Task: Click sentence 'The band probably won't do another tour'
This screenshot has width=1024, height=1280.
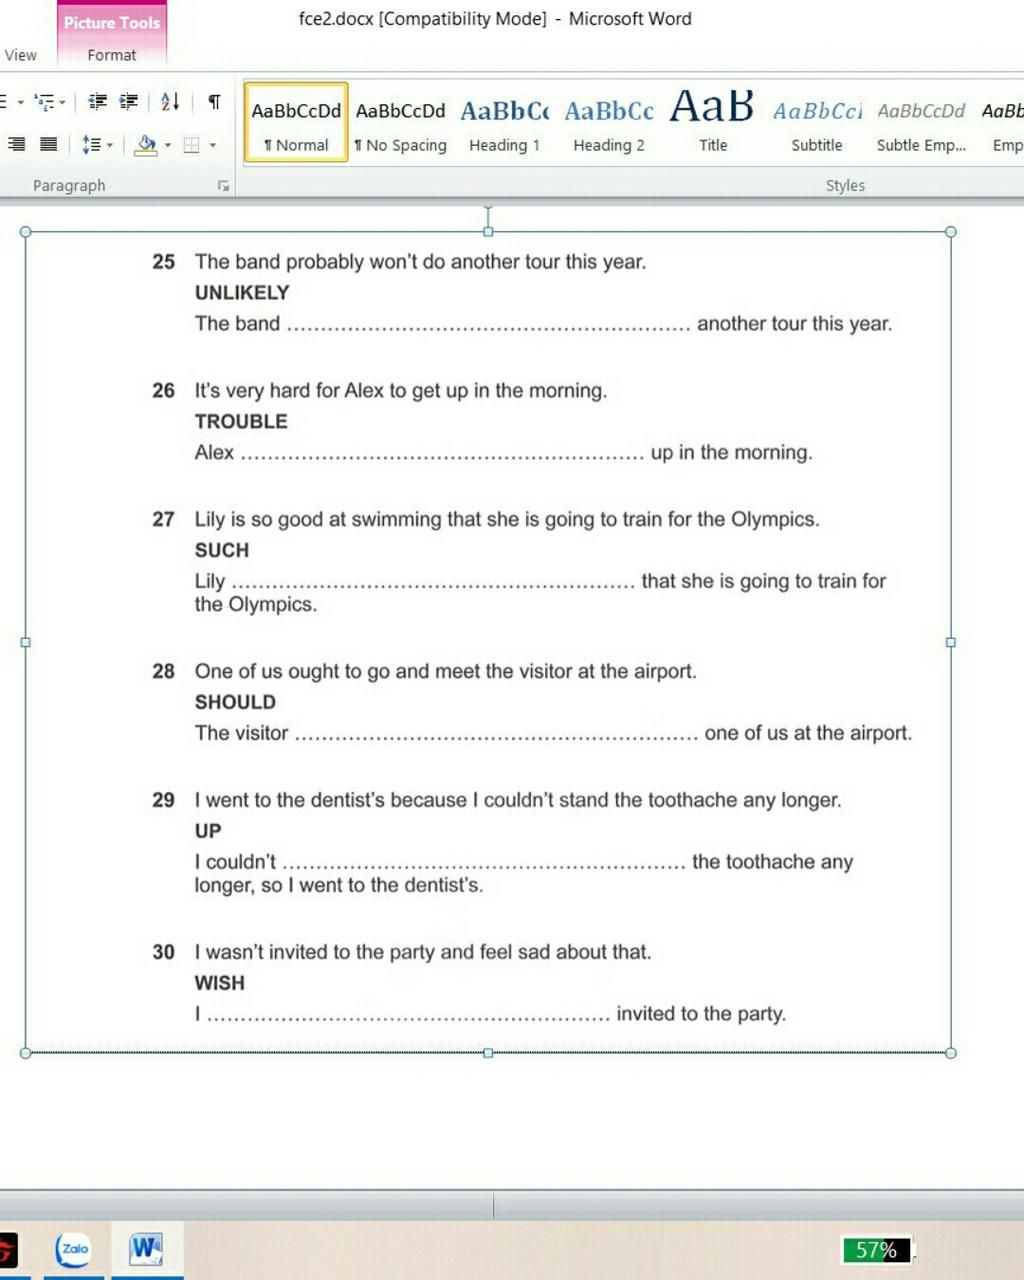Action: point(420,262)
